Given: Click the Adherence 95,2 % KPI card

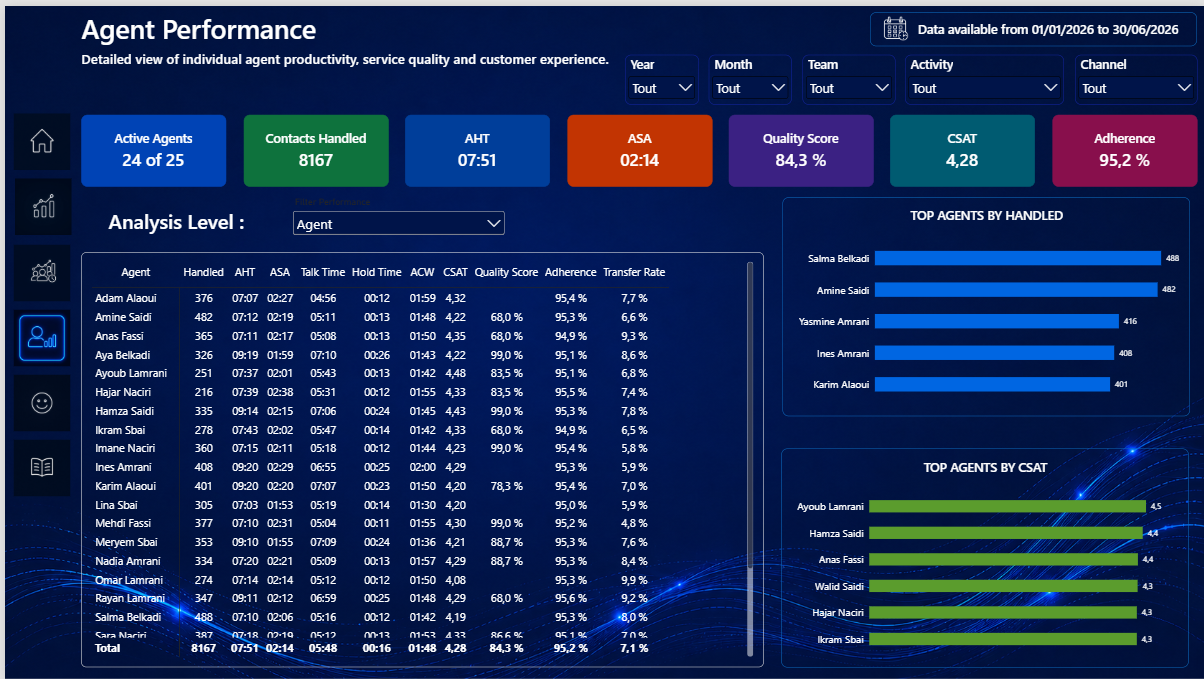Looking at the screenshot, I should (x=1124, y=150).
